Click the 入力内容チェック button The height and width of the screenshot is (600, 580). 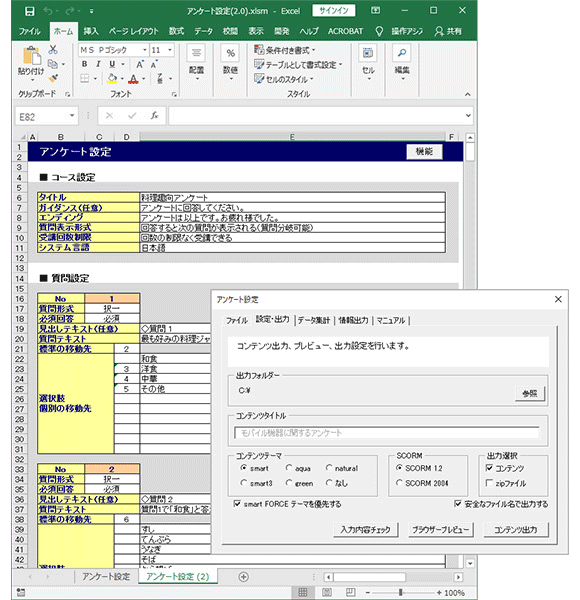point(365,530)
